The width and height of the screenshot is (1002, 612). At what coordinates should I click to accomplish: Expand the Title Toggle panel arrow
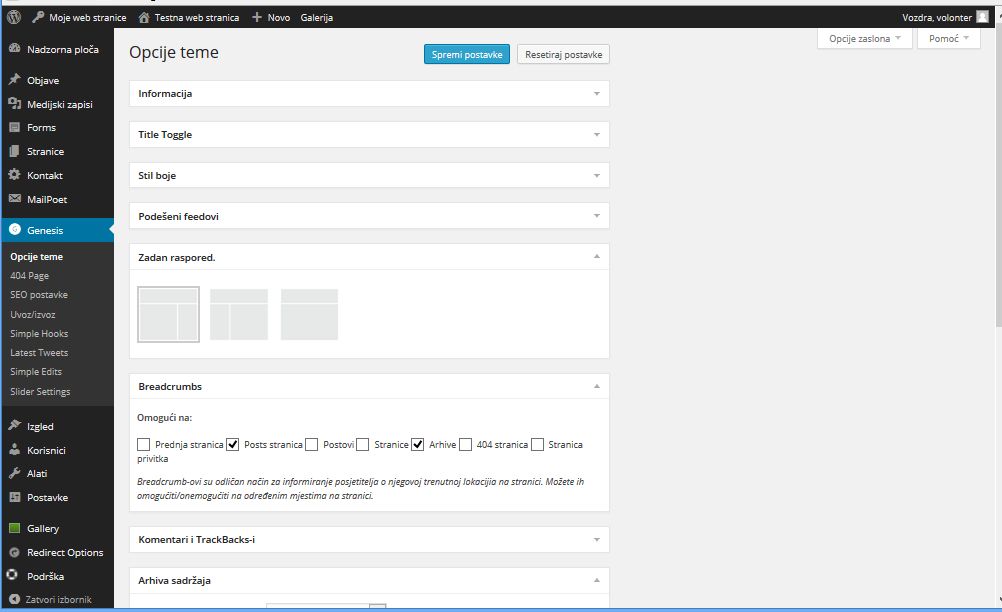point(597,135)
